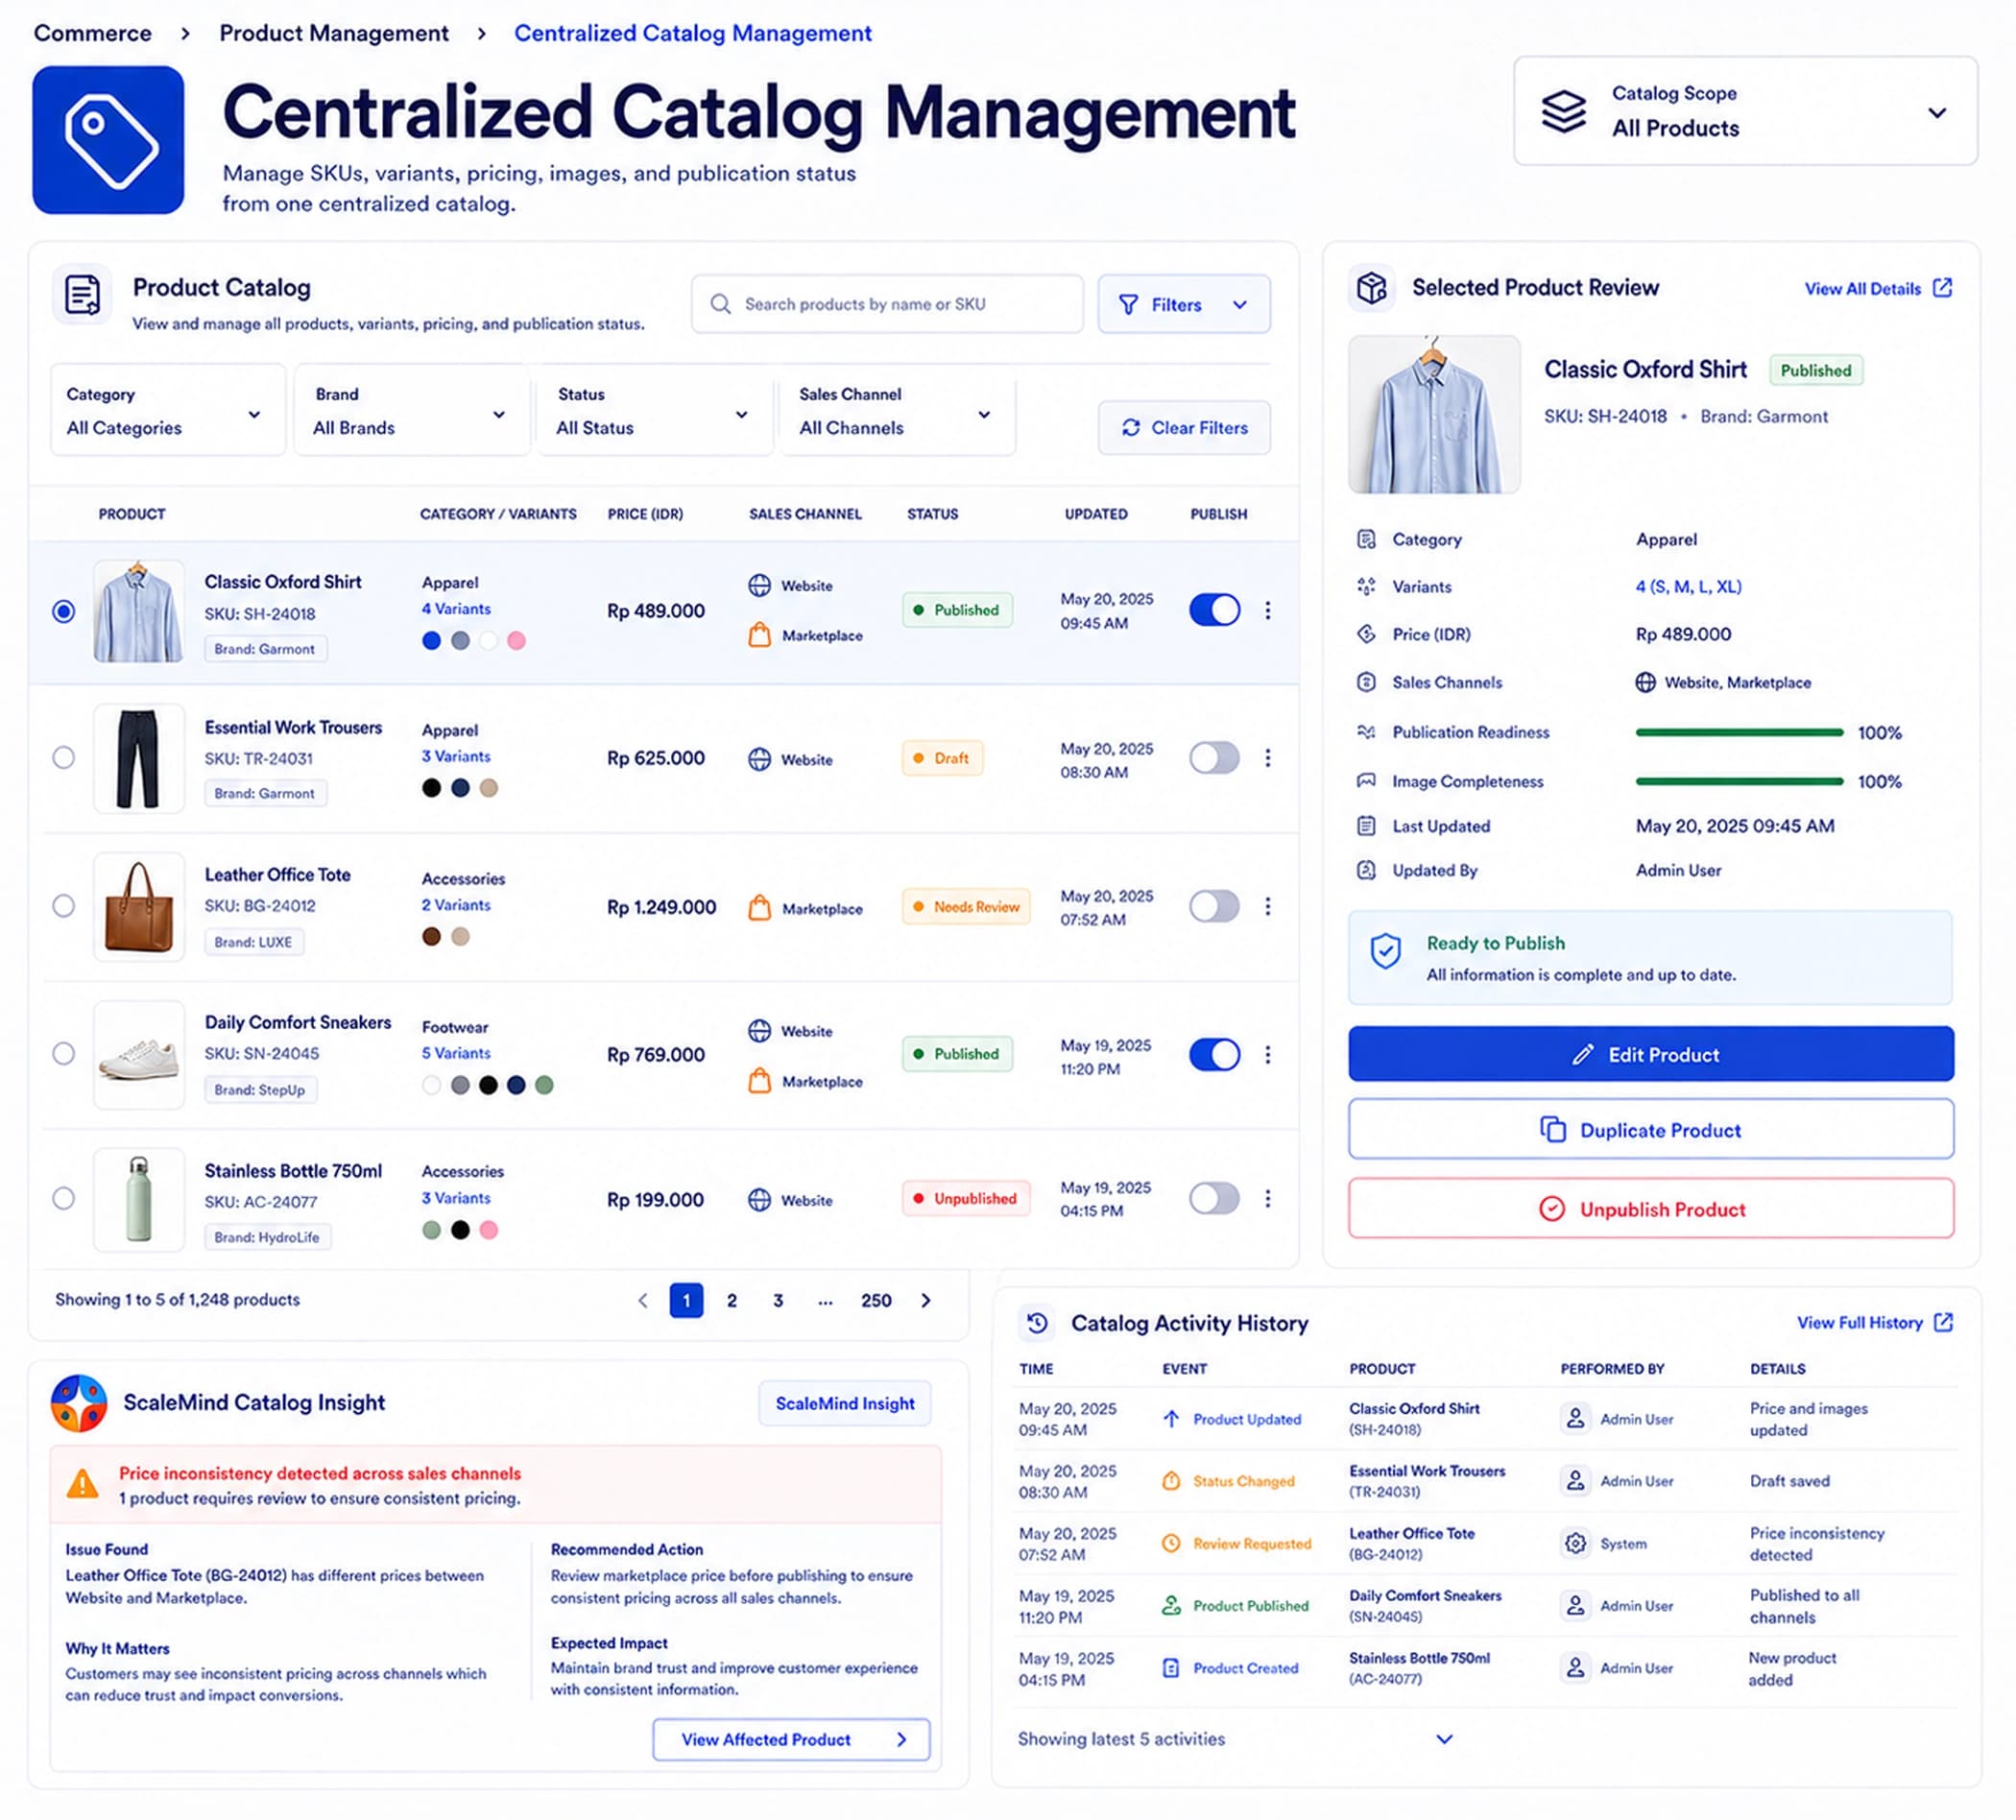Click the Duplicate Product button
This screenshot has width=2016, height=1820.
pyautogui.click(x=1650, y=1130)
